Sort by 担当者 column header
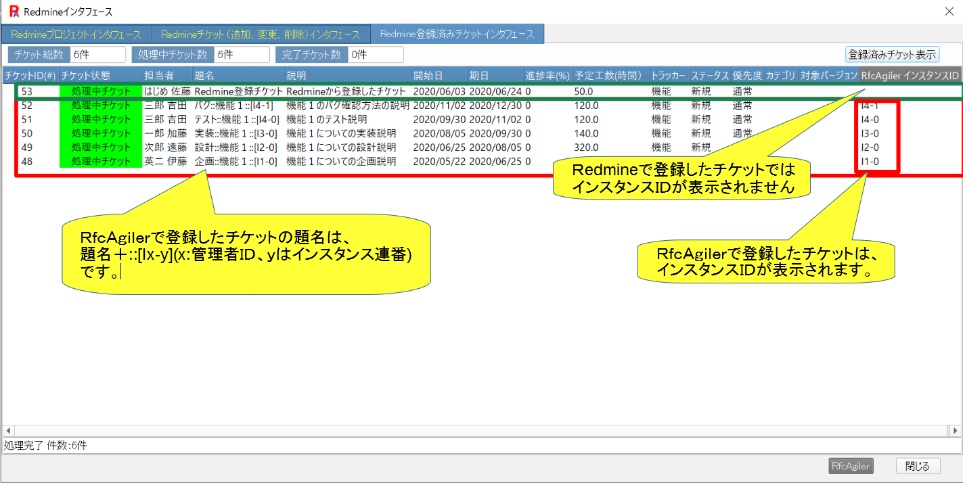Screen dimensions: 963x485 166,76
